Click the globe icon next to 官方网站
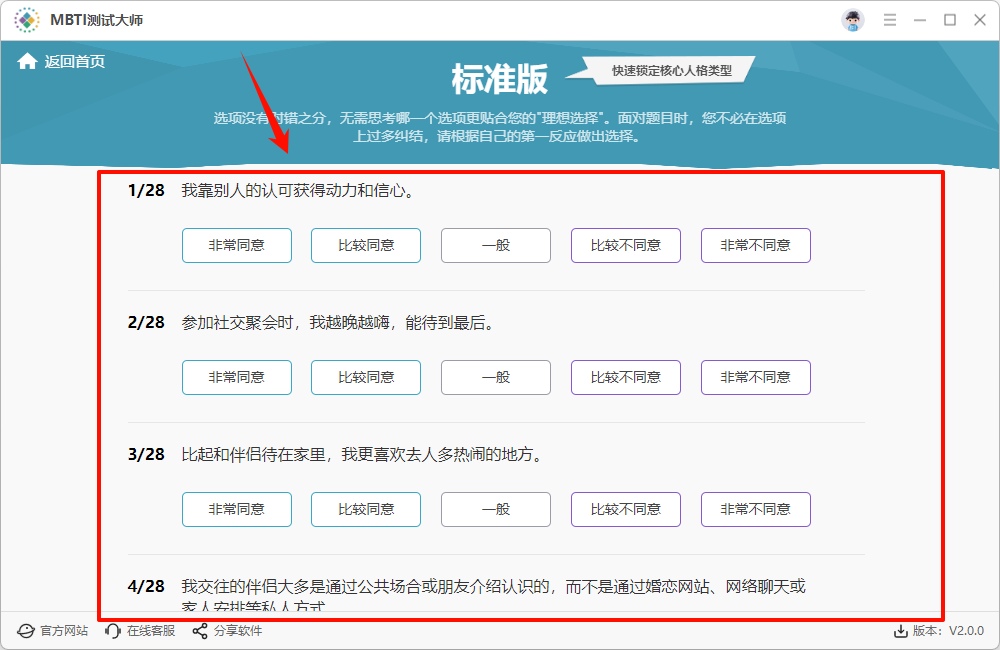 point(27,631)
